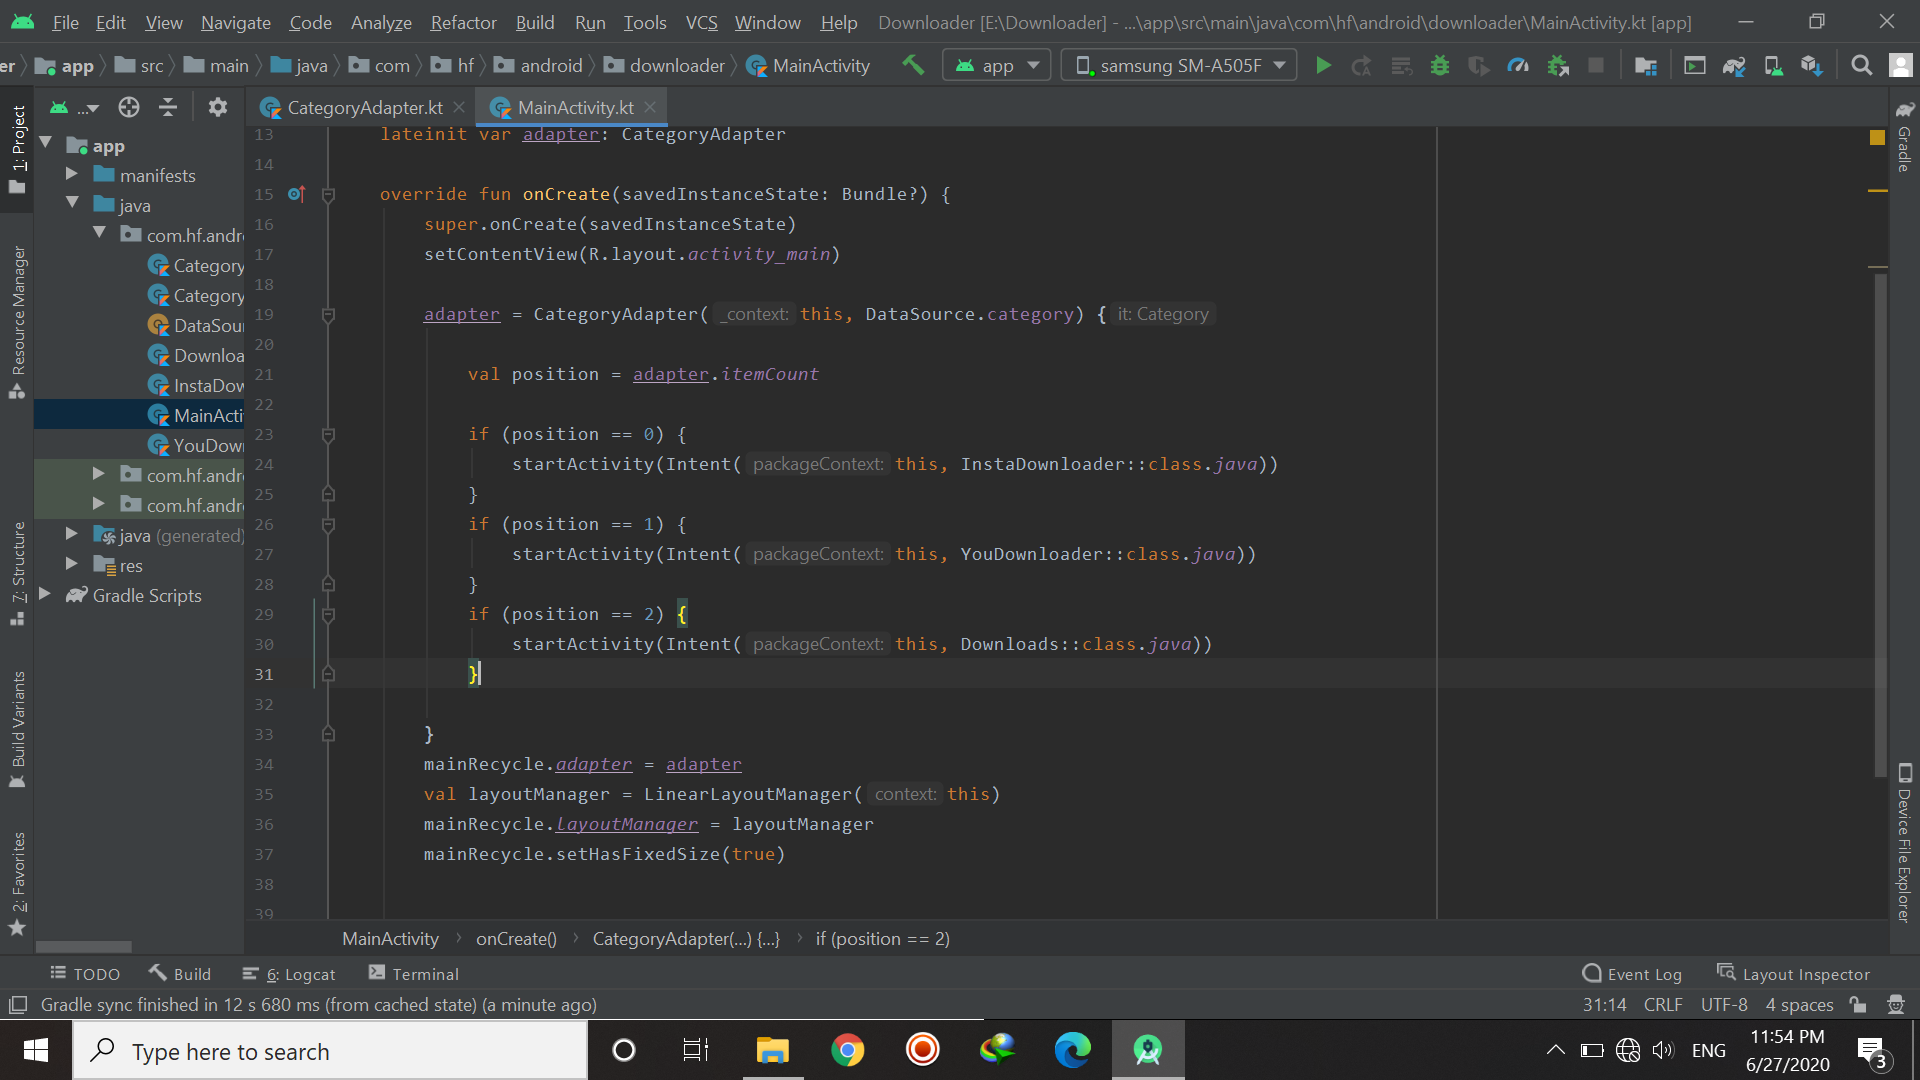Image resolution: width=1920 pixels, height=1080 pixels.
Task: Open the Build menu
Action: pyautogui.click(x=535, y=22)
